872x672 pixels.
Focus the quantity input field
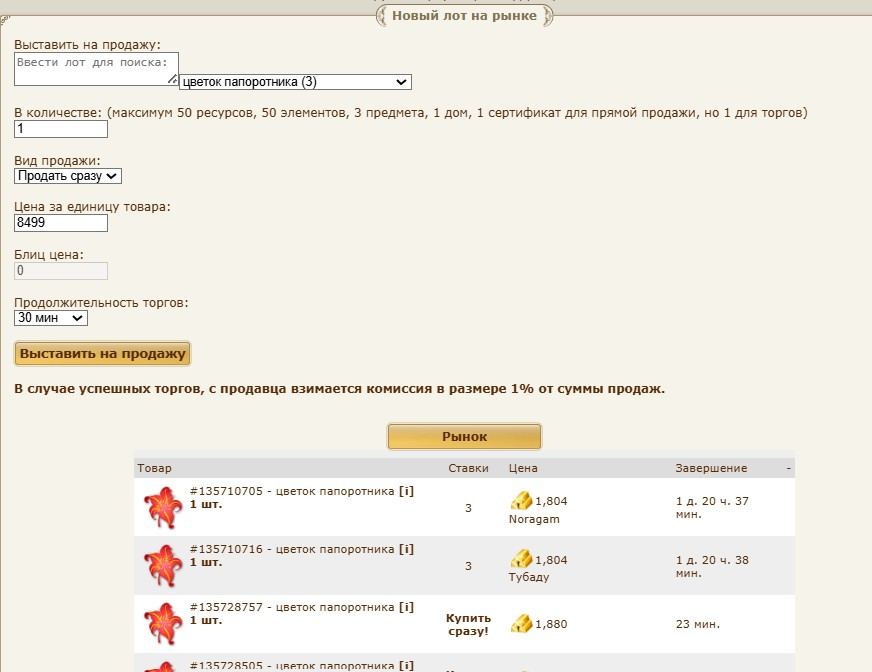click(61, 129)
